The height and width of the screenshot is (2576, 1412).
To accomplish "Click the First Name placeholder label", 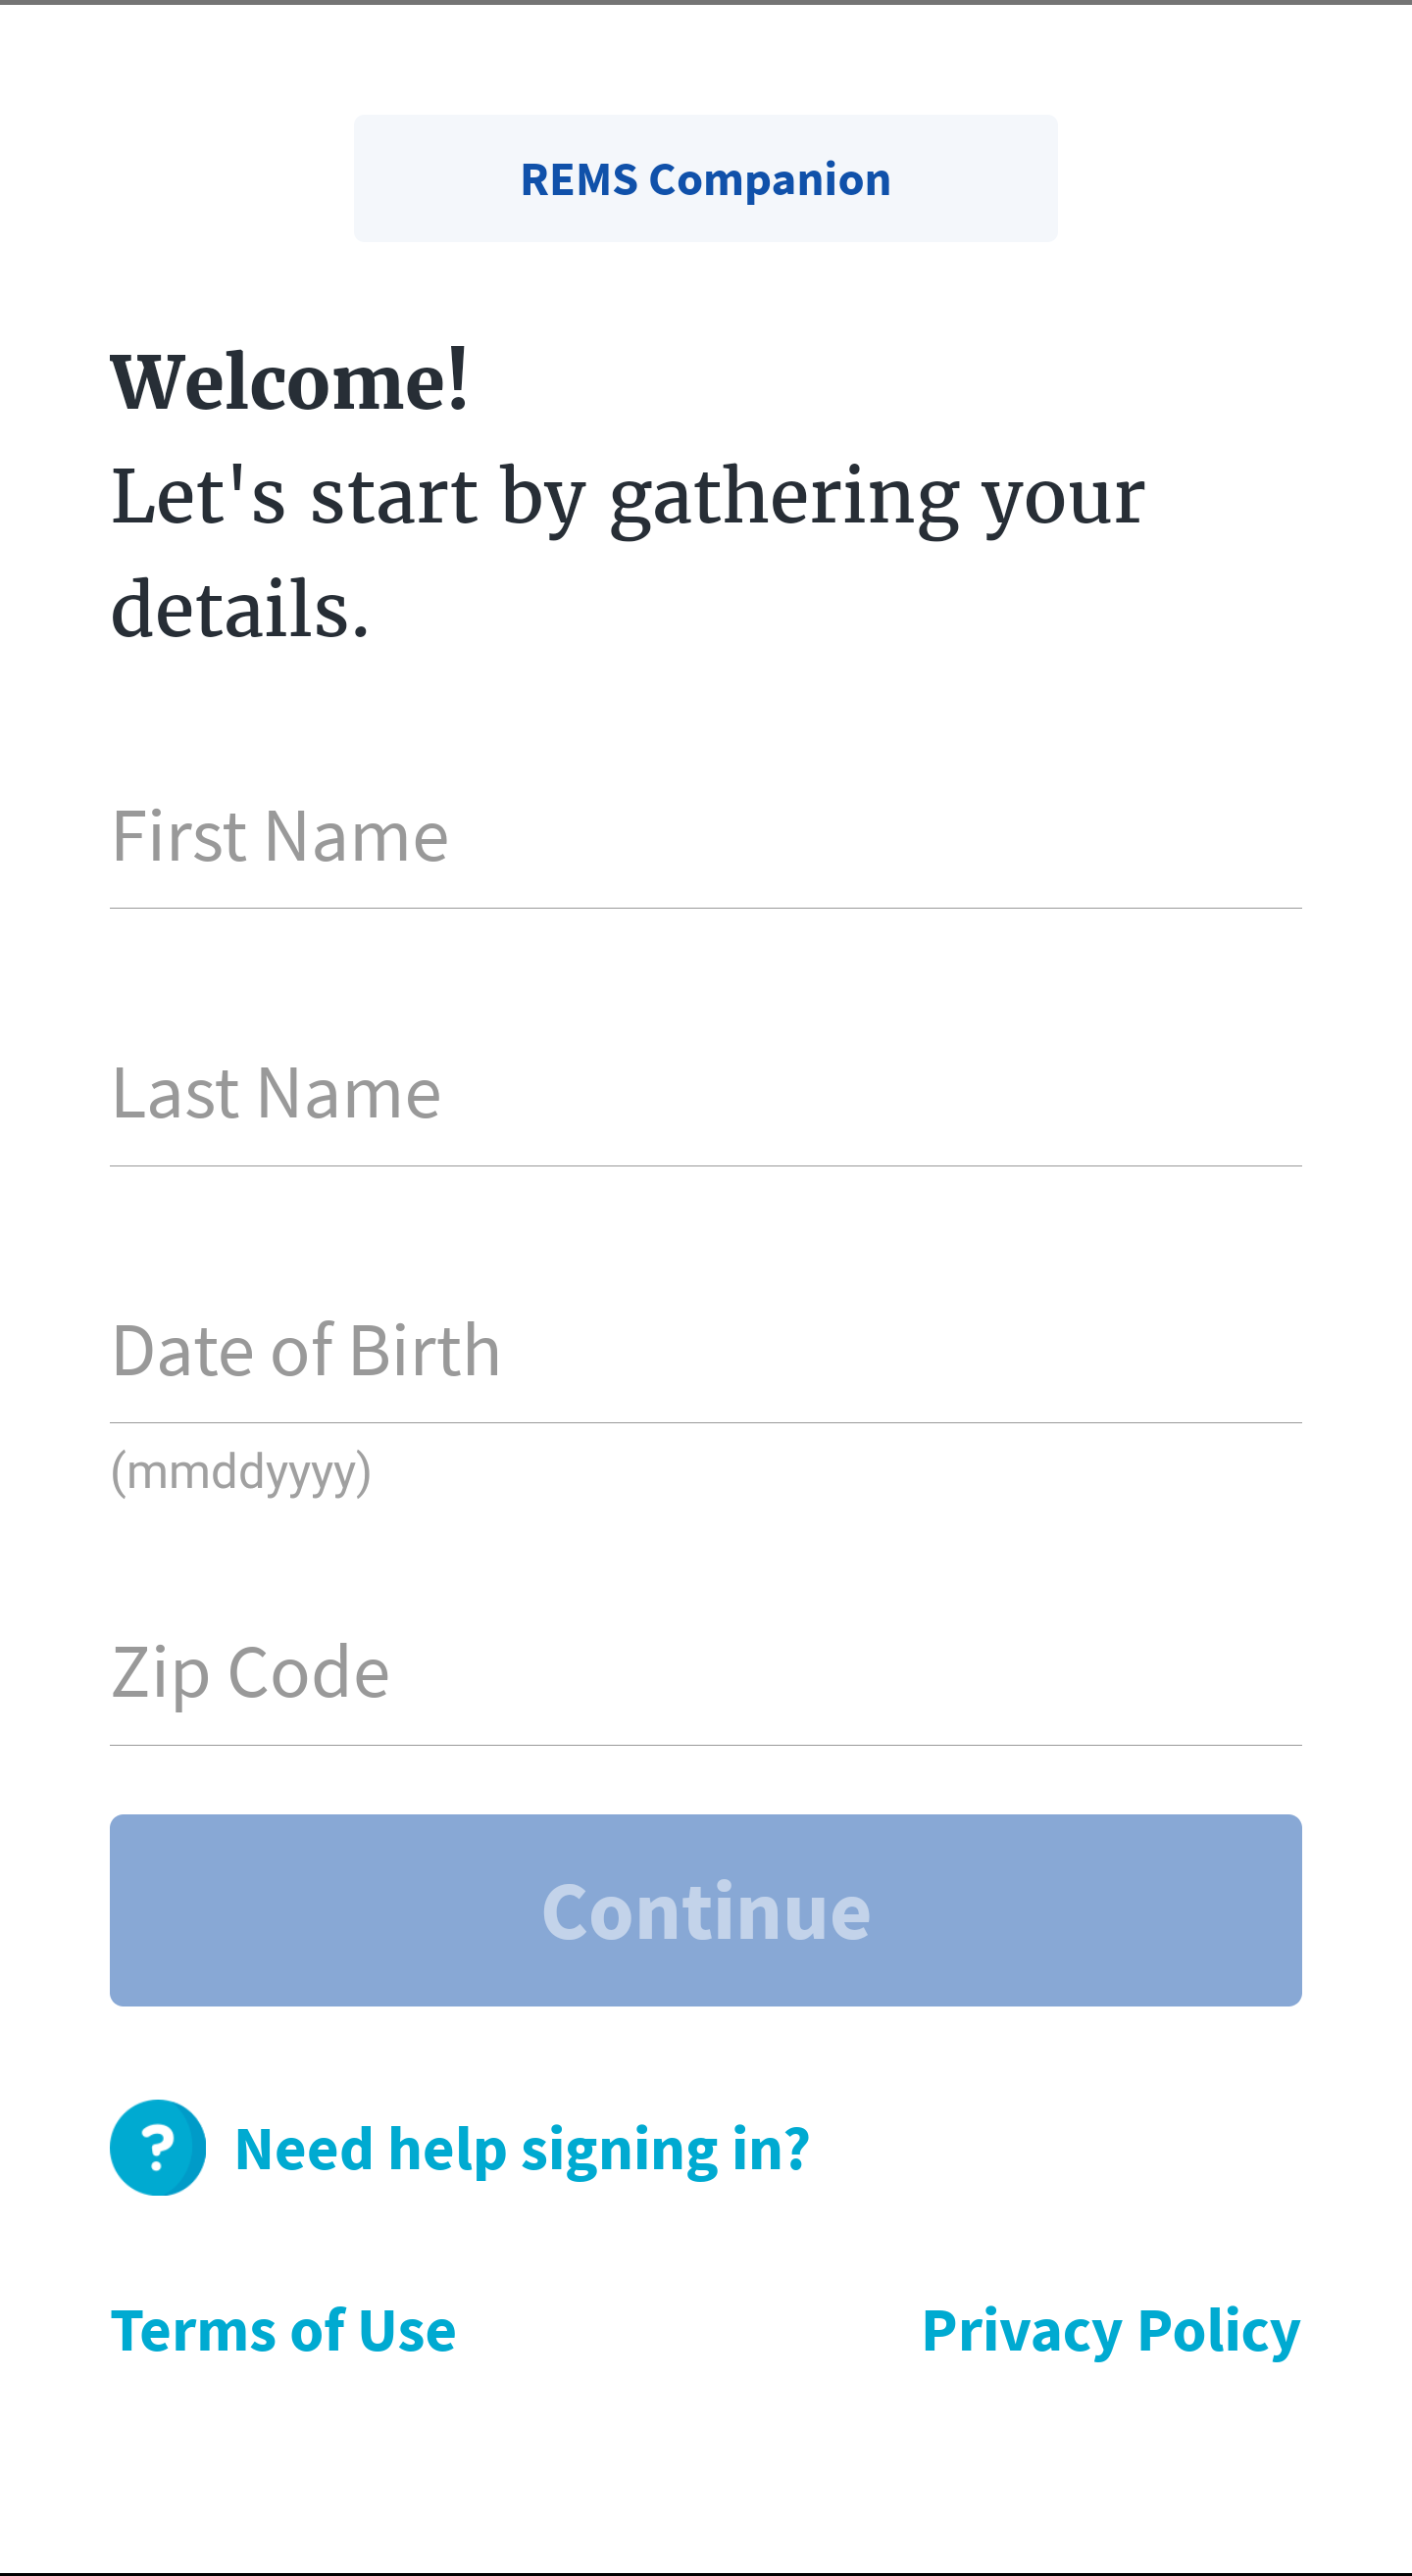I will (280, 836).
